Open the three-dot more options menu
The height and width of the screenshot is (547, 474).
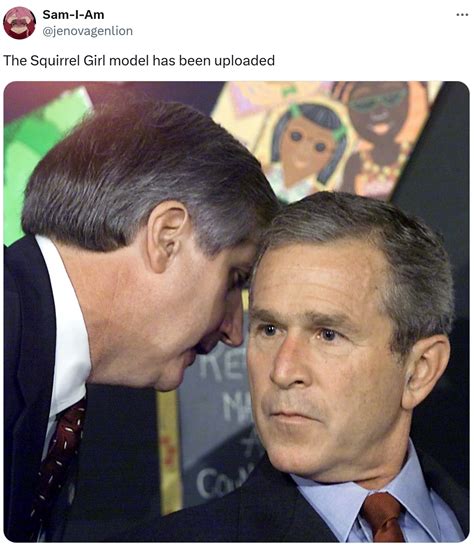[462, 15]
